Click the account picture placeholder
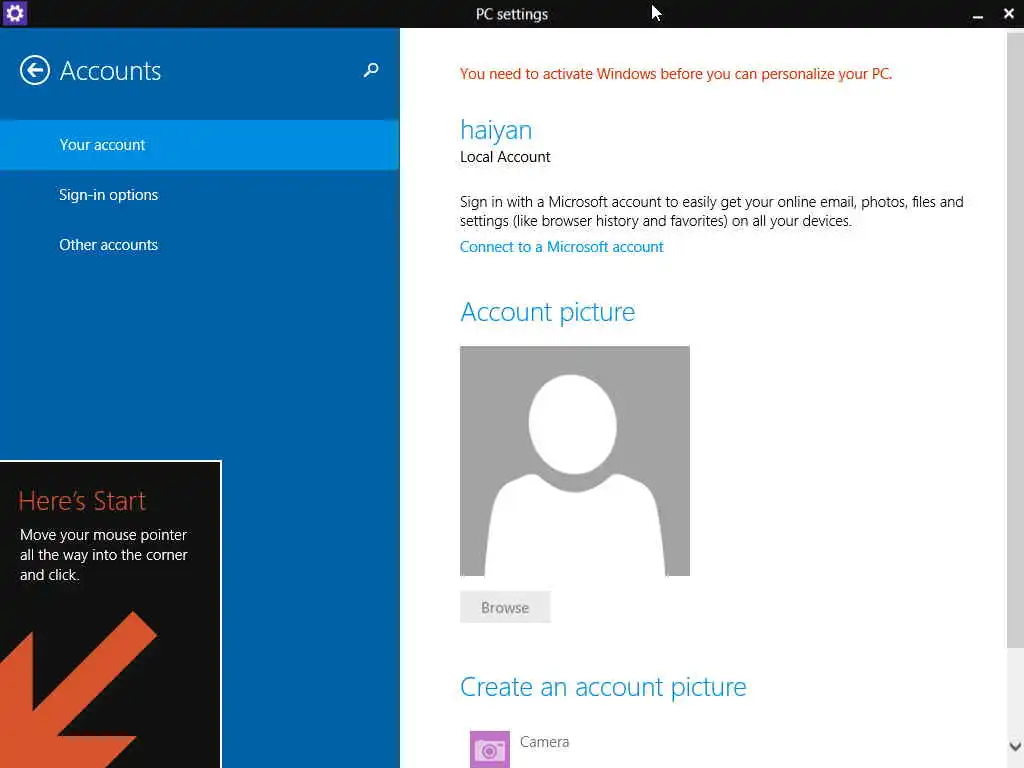The image size is (1024, 768). pos(575,461)
